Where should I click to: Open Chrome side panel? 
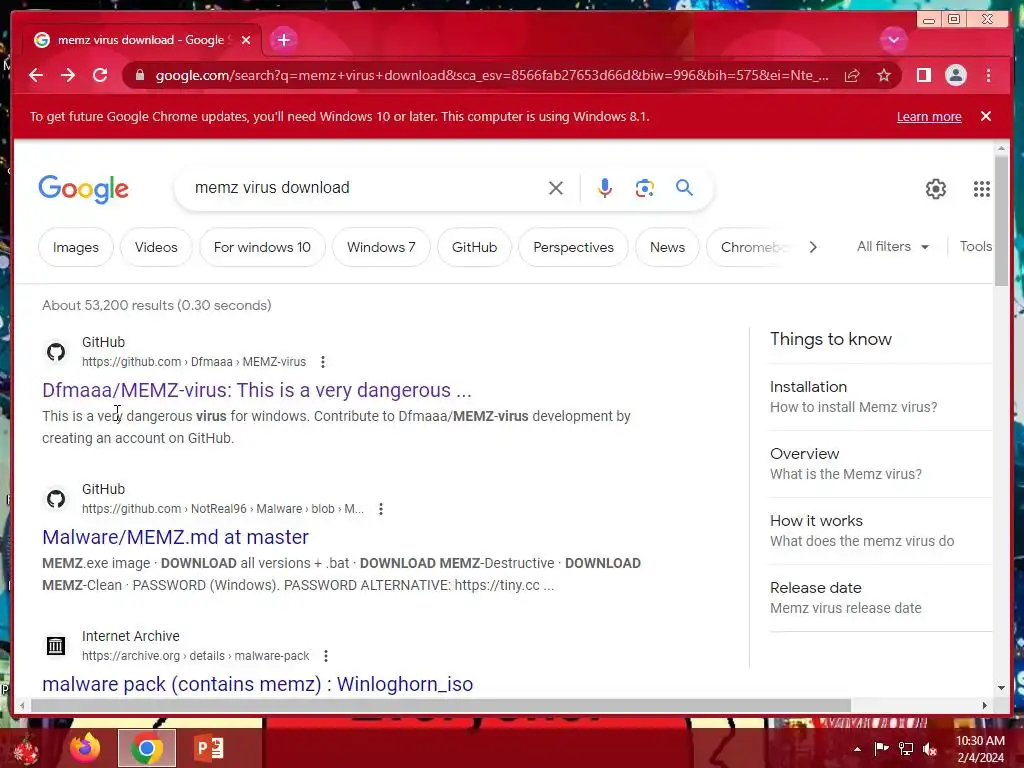(923, 75)
